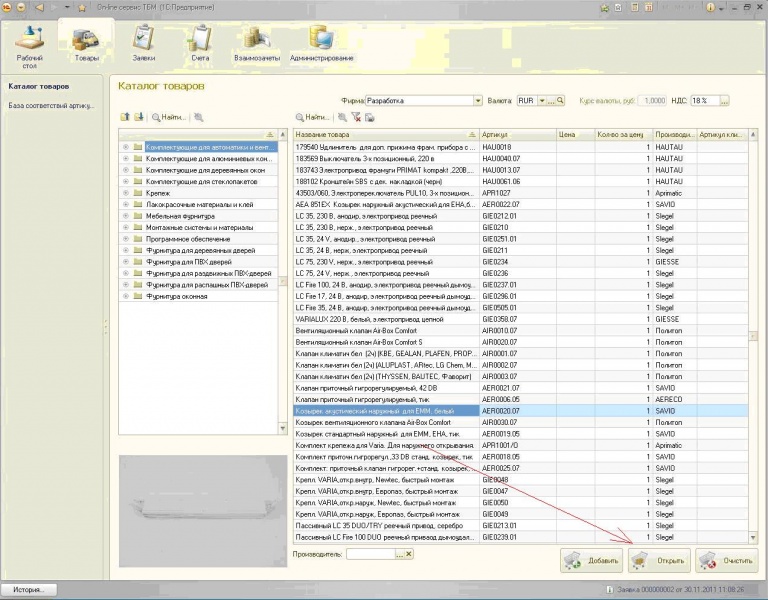This screenshot has width=768, height=600.
Task: Click the Добавить button
Action: tap(591, 560)
